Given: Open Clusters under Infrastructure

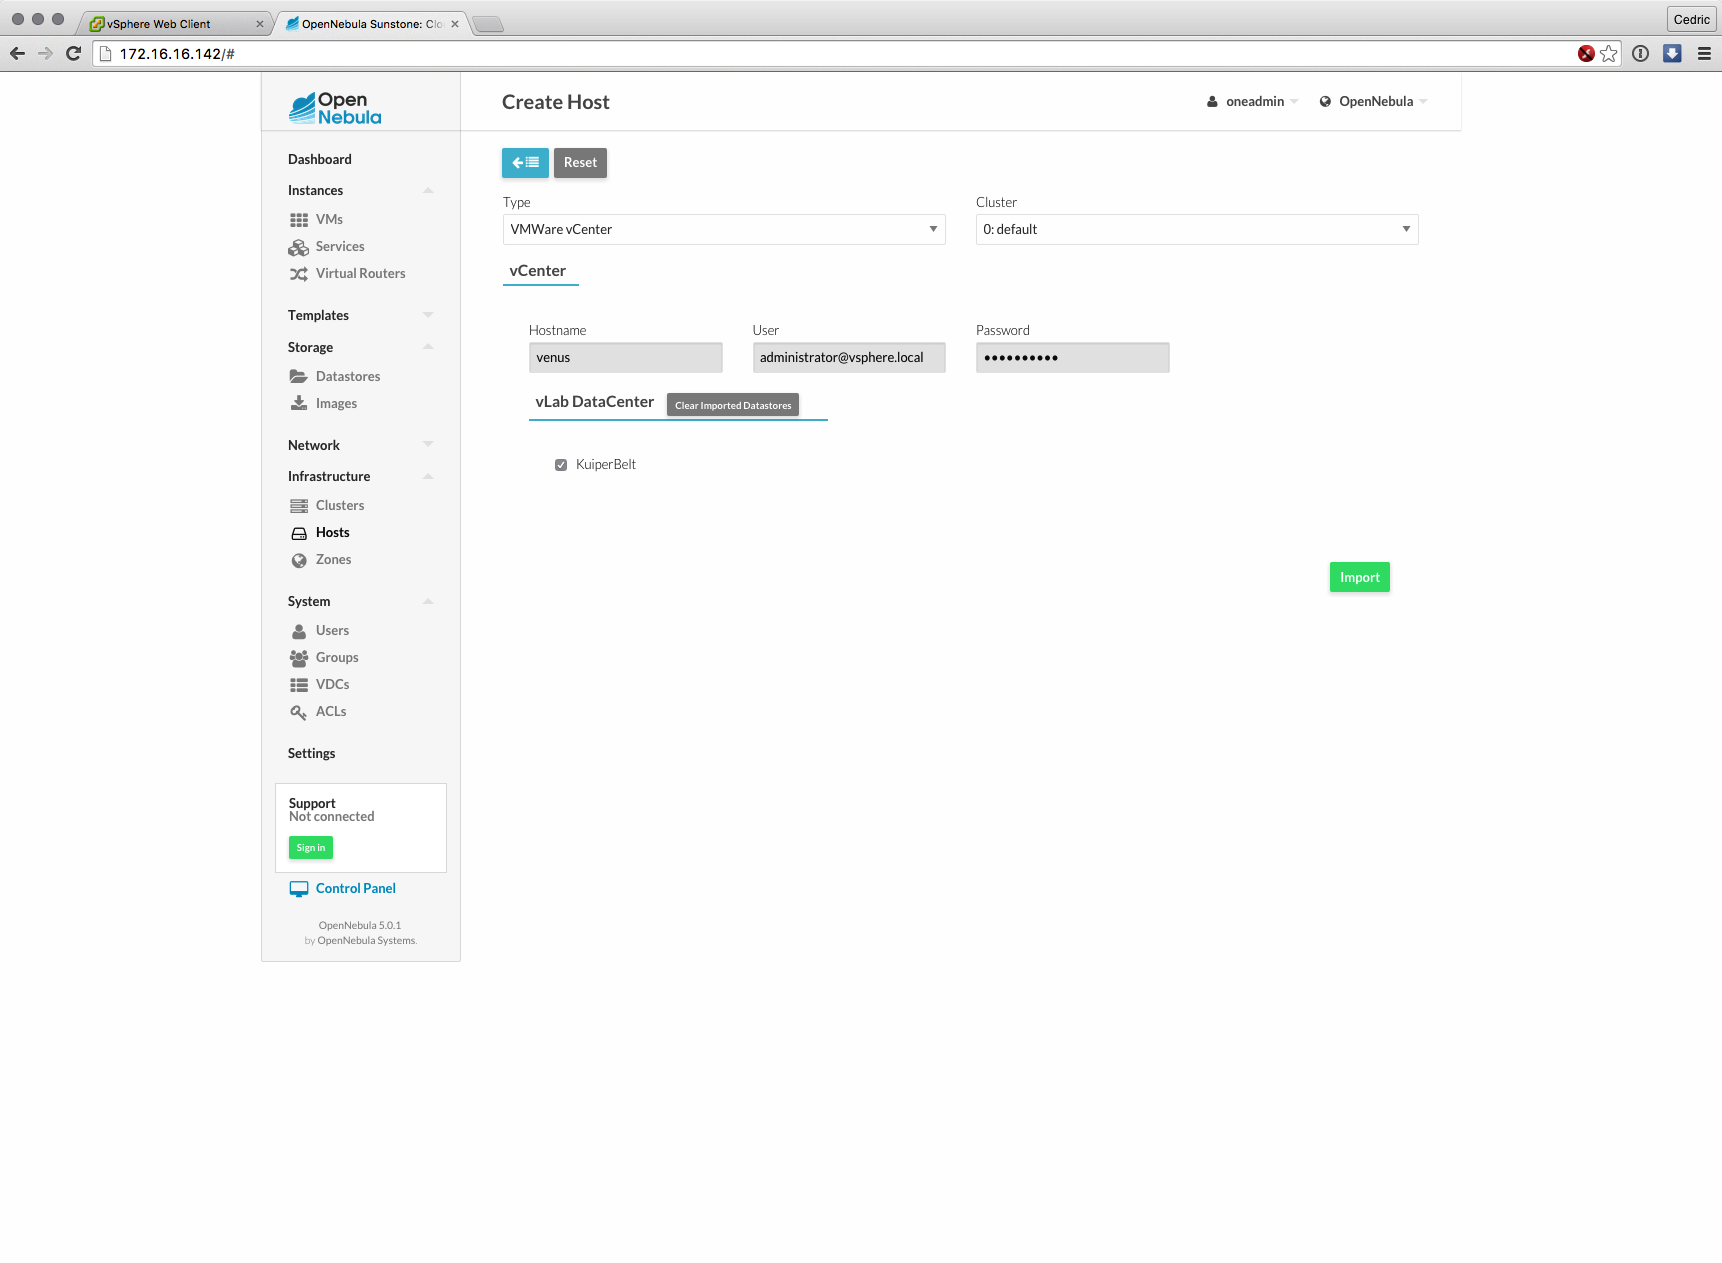Looking at the screenshot, I should 339,505.
